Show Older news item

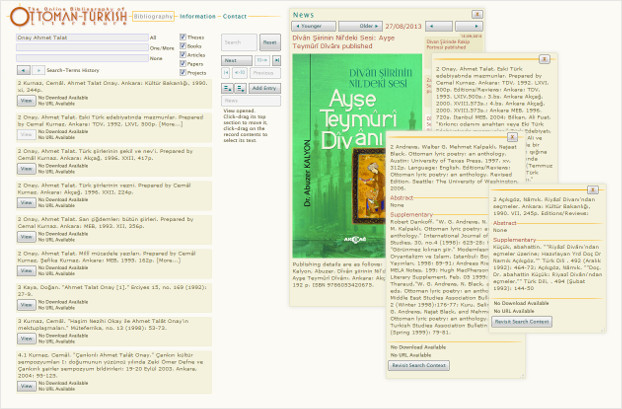tap(360, 26)
